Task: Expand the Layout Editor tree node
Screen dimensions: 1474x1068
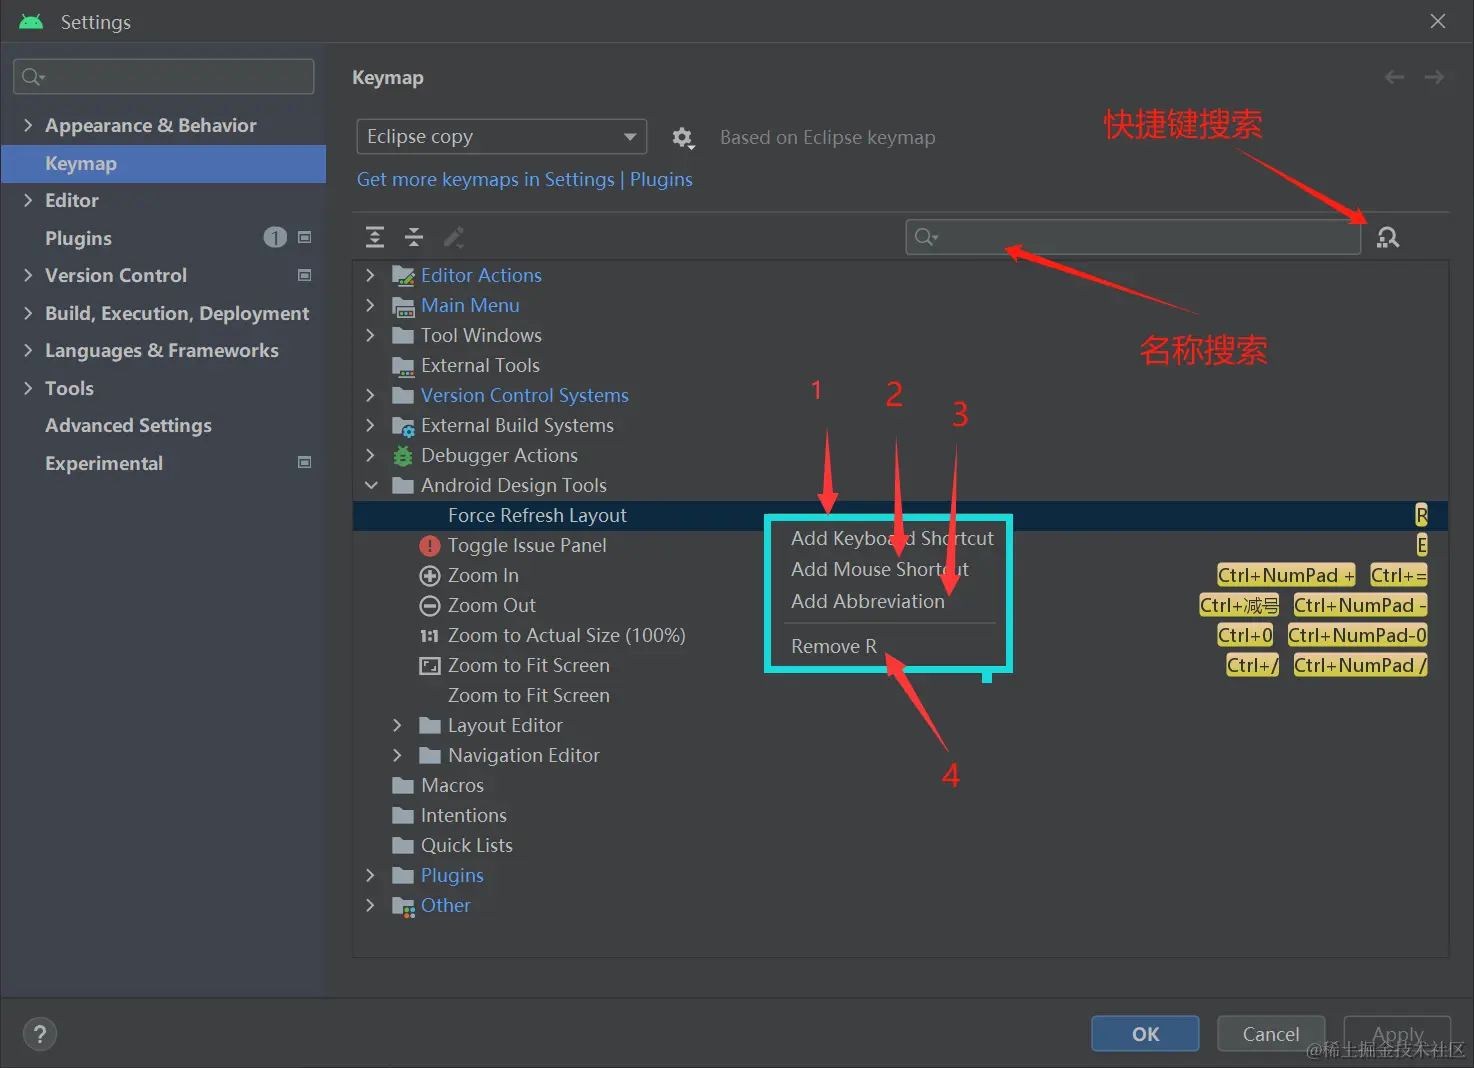Action: point(397,725)
